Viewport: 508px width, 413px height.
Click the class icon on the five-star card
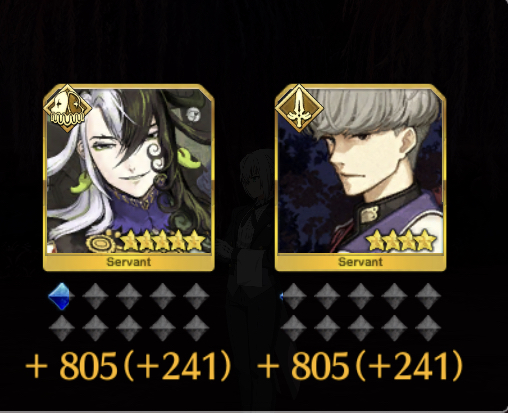click(68, 108)
